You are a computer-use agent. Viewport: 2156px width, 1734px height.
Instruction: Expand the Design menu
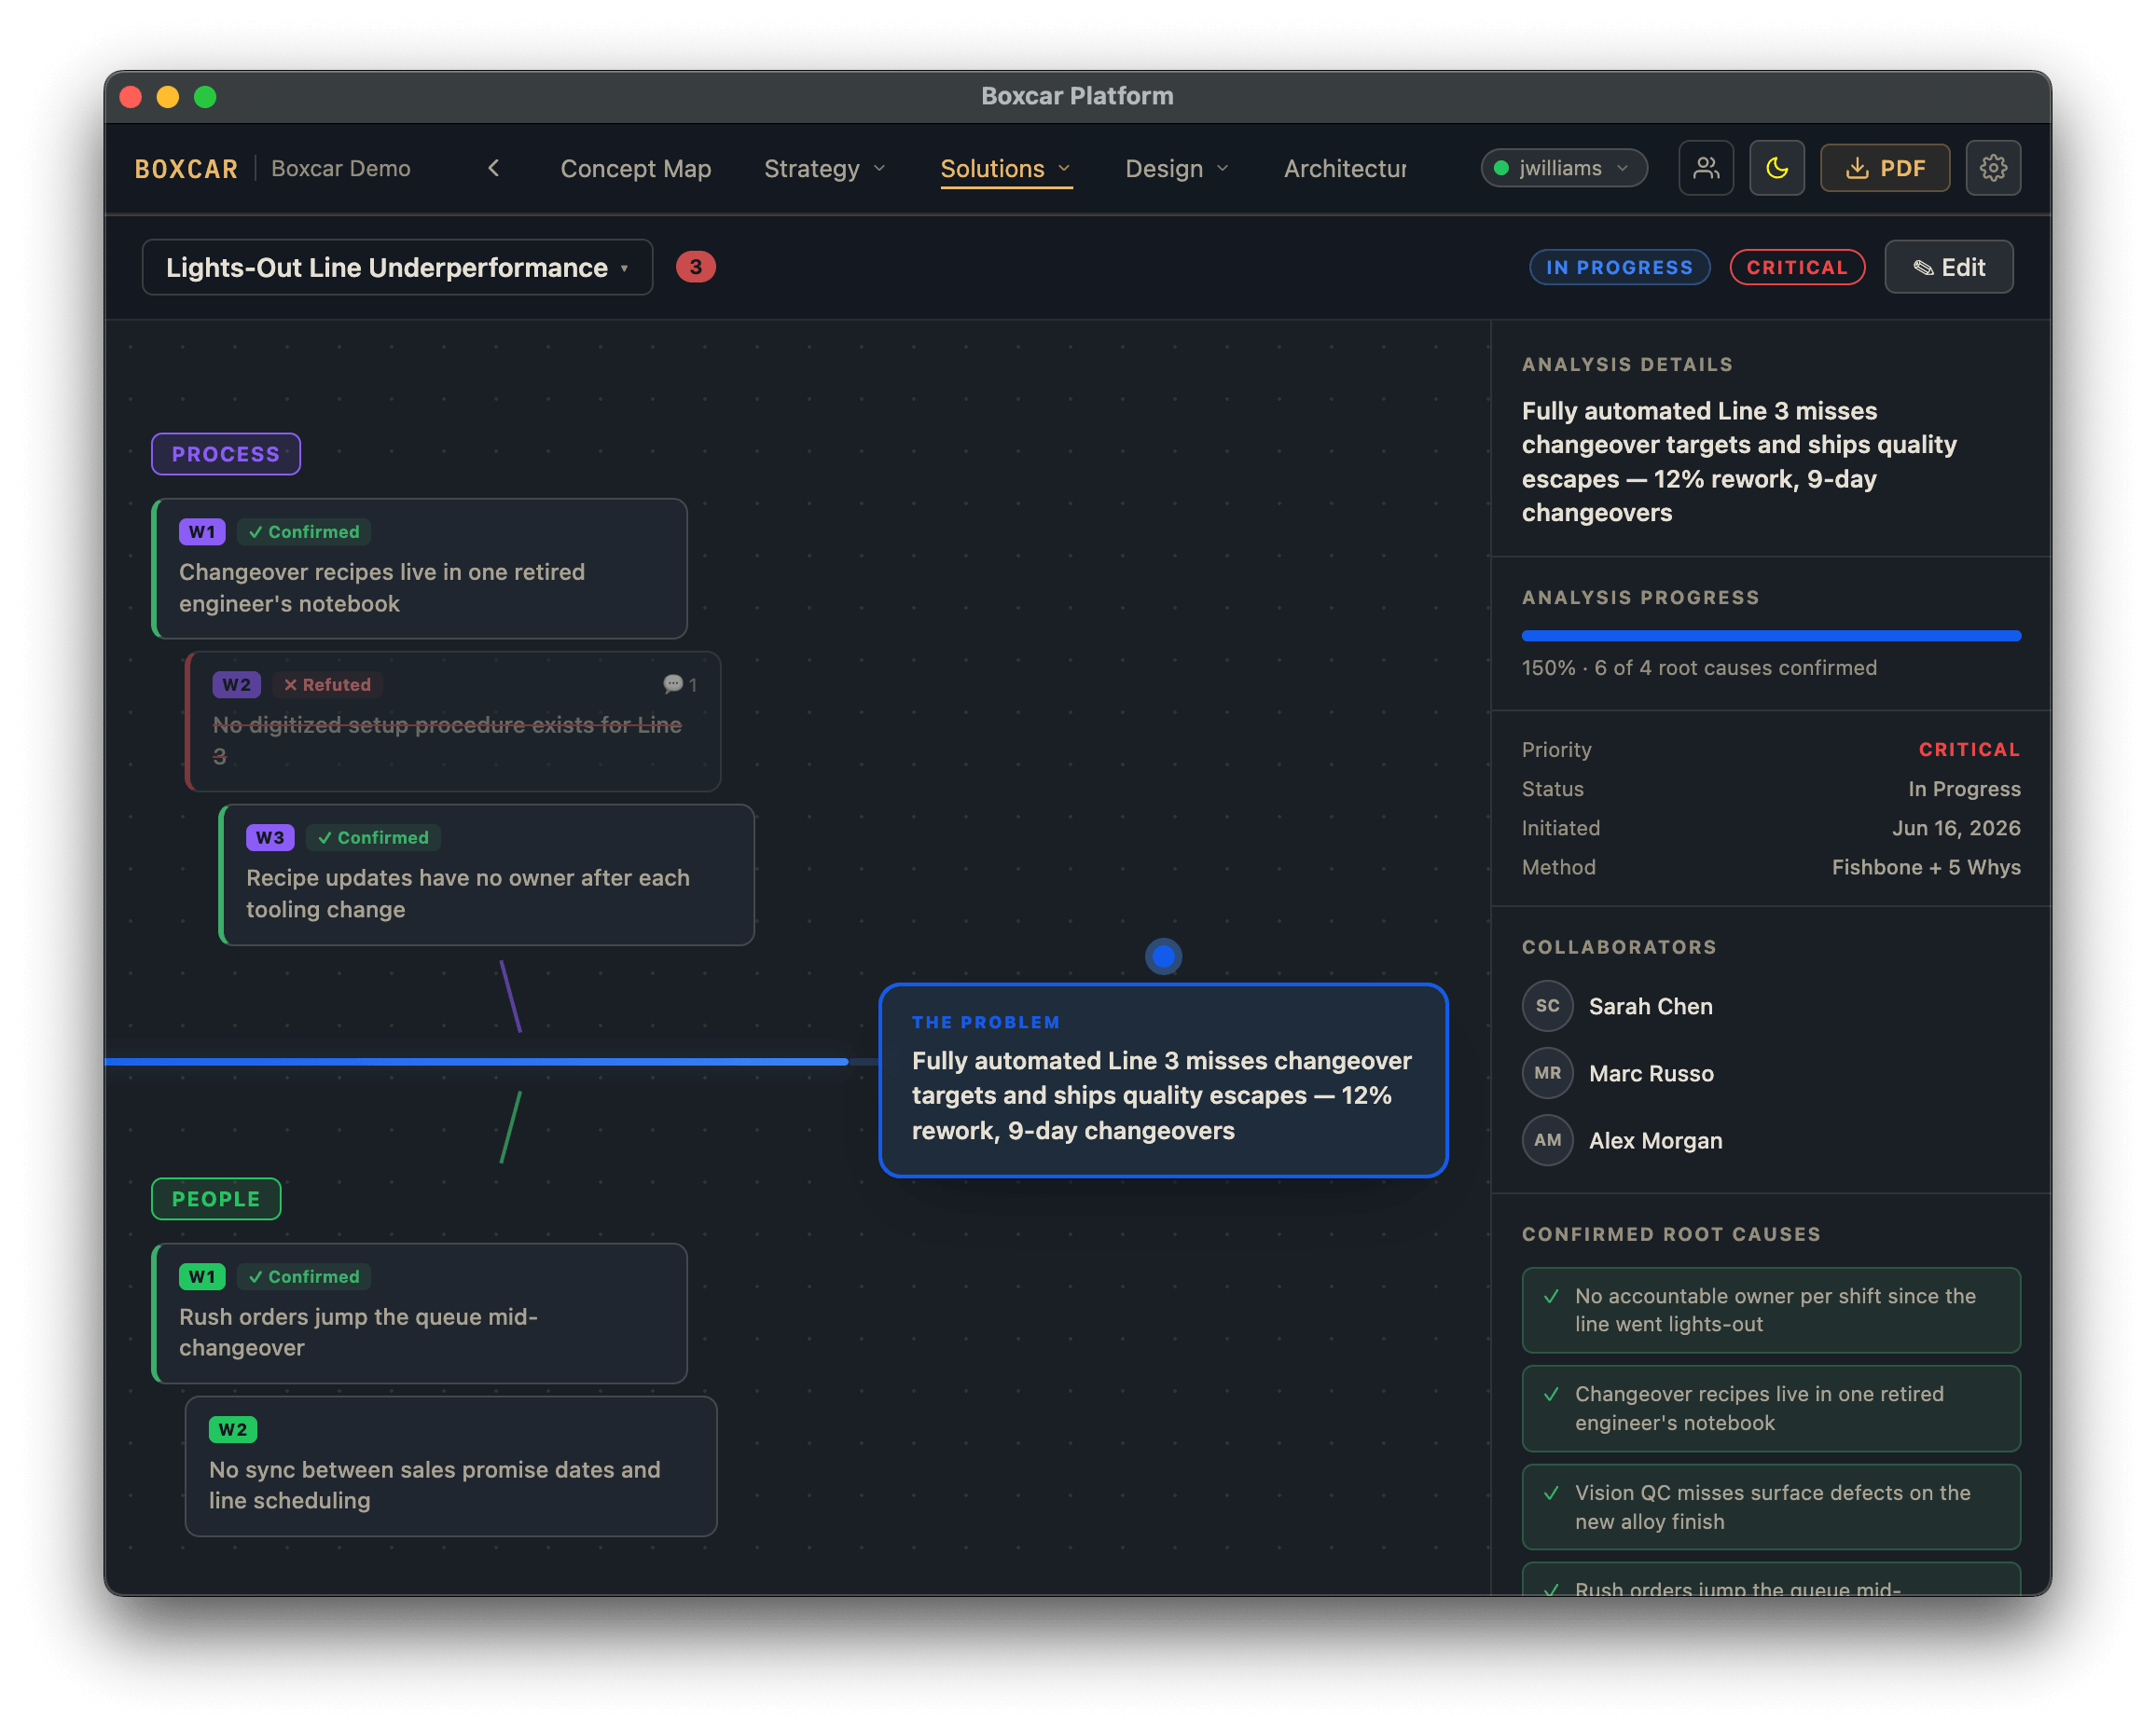click(x=1176, y=168)
